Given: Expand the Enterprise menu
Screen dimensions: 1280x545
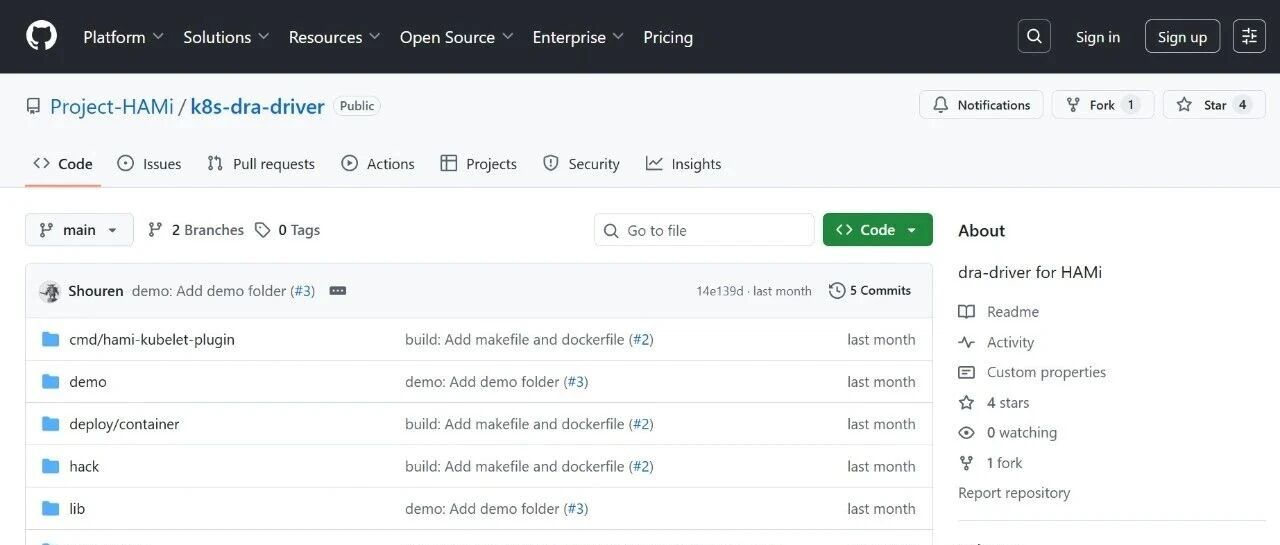Looking at the screenshot, I should coord(578,37).
